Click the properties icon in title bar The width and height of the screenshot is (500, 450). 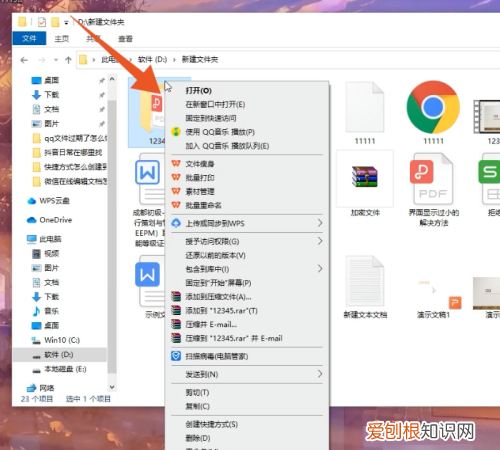tap(42, 22)
